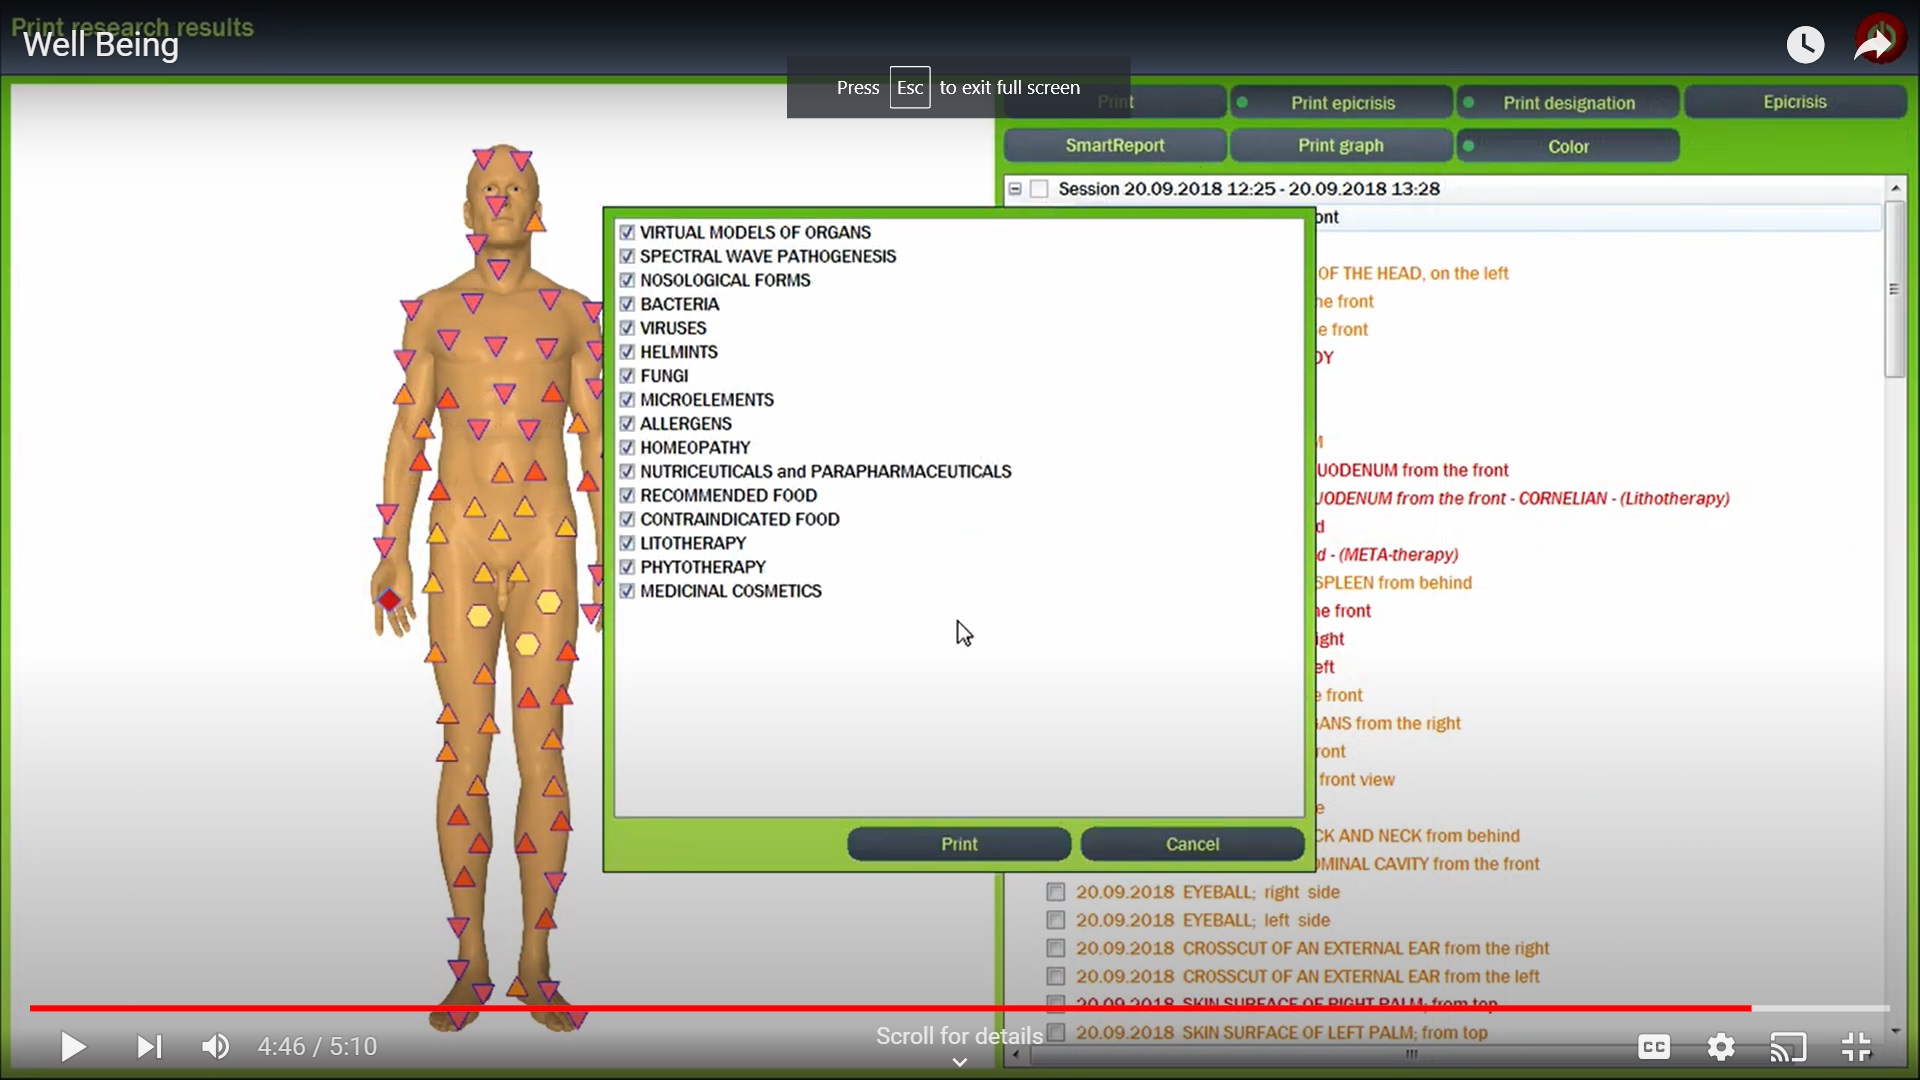The height and width of the screenshot is (1080, 1920).
Task: Toggle MICROELEMENTS checkbox
Action: 627,400
